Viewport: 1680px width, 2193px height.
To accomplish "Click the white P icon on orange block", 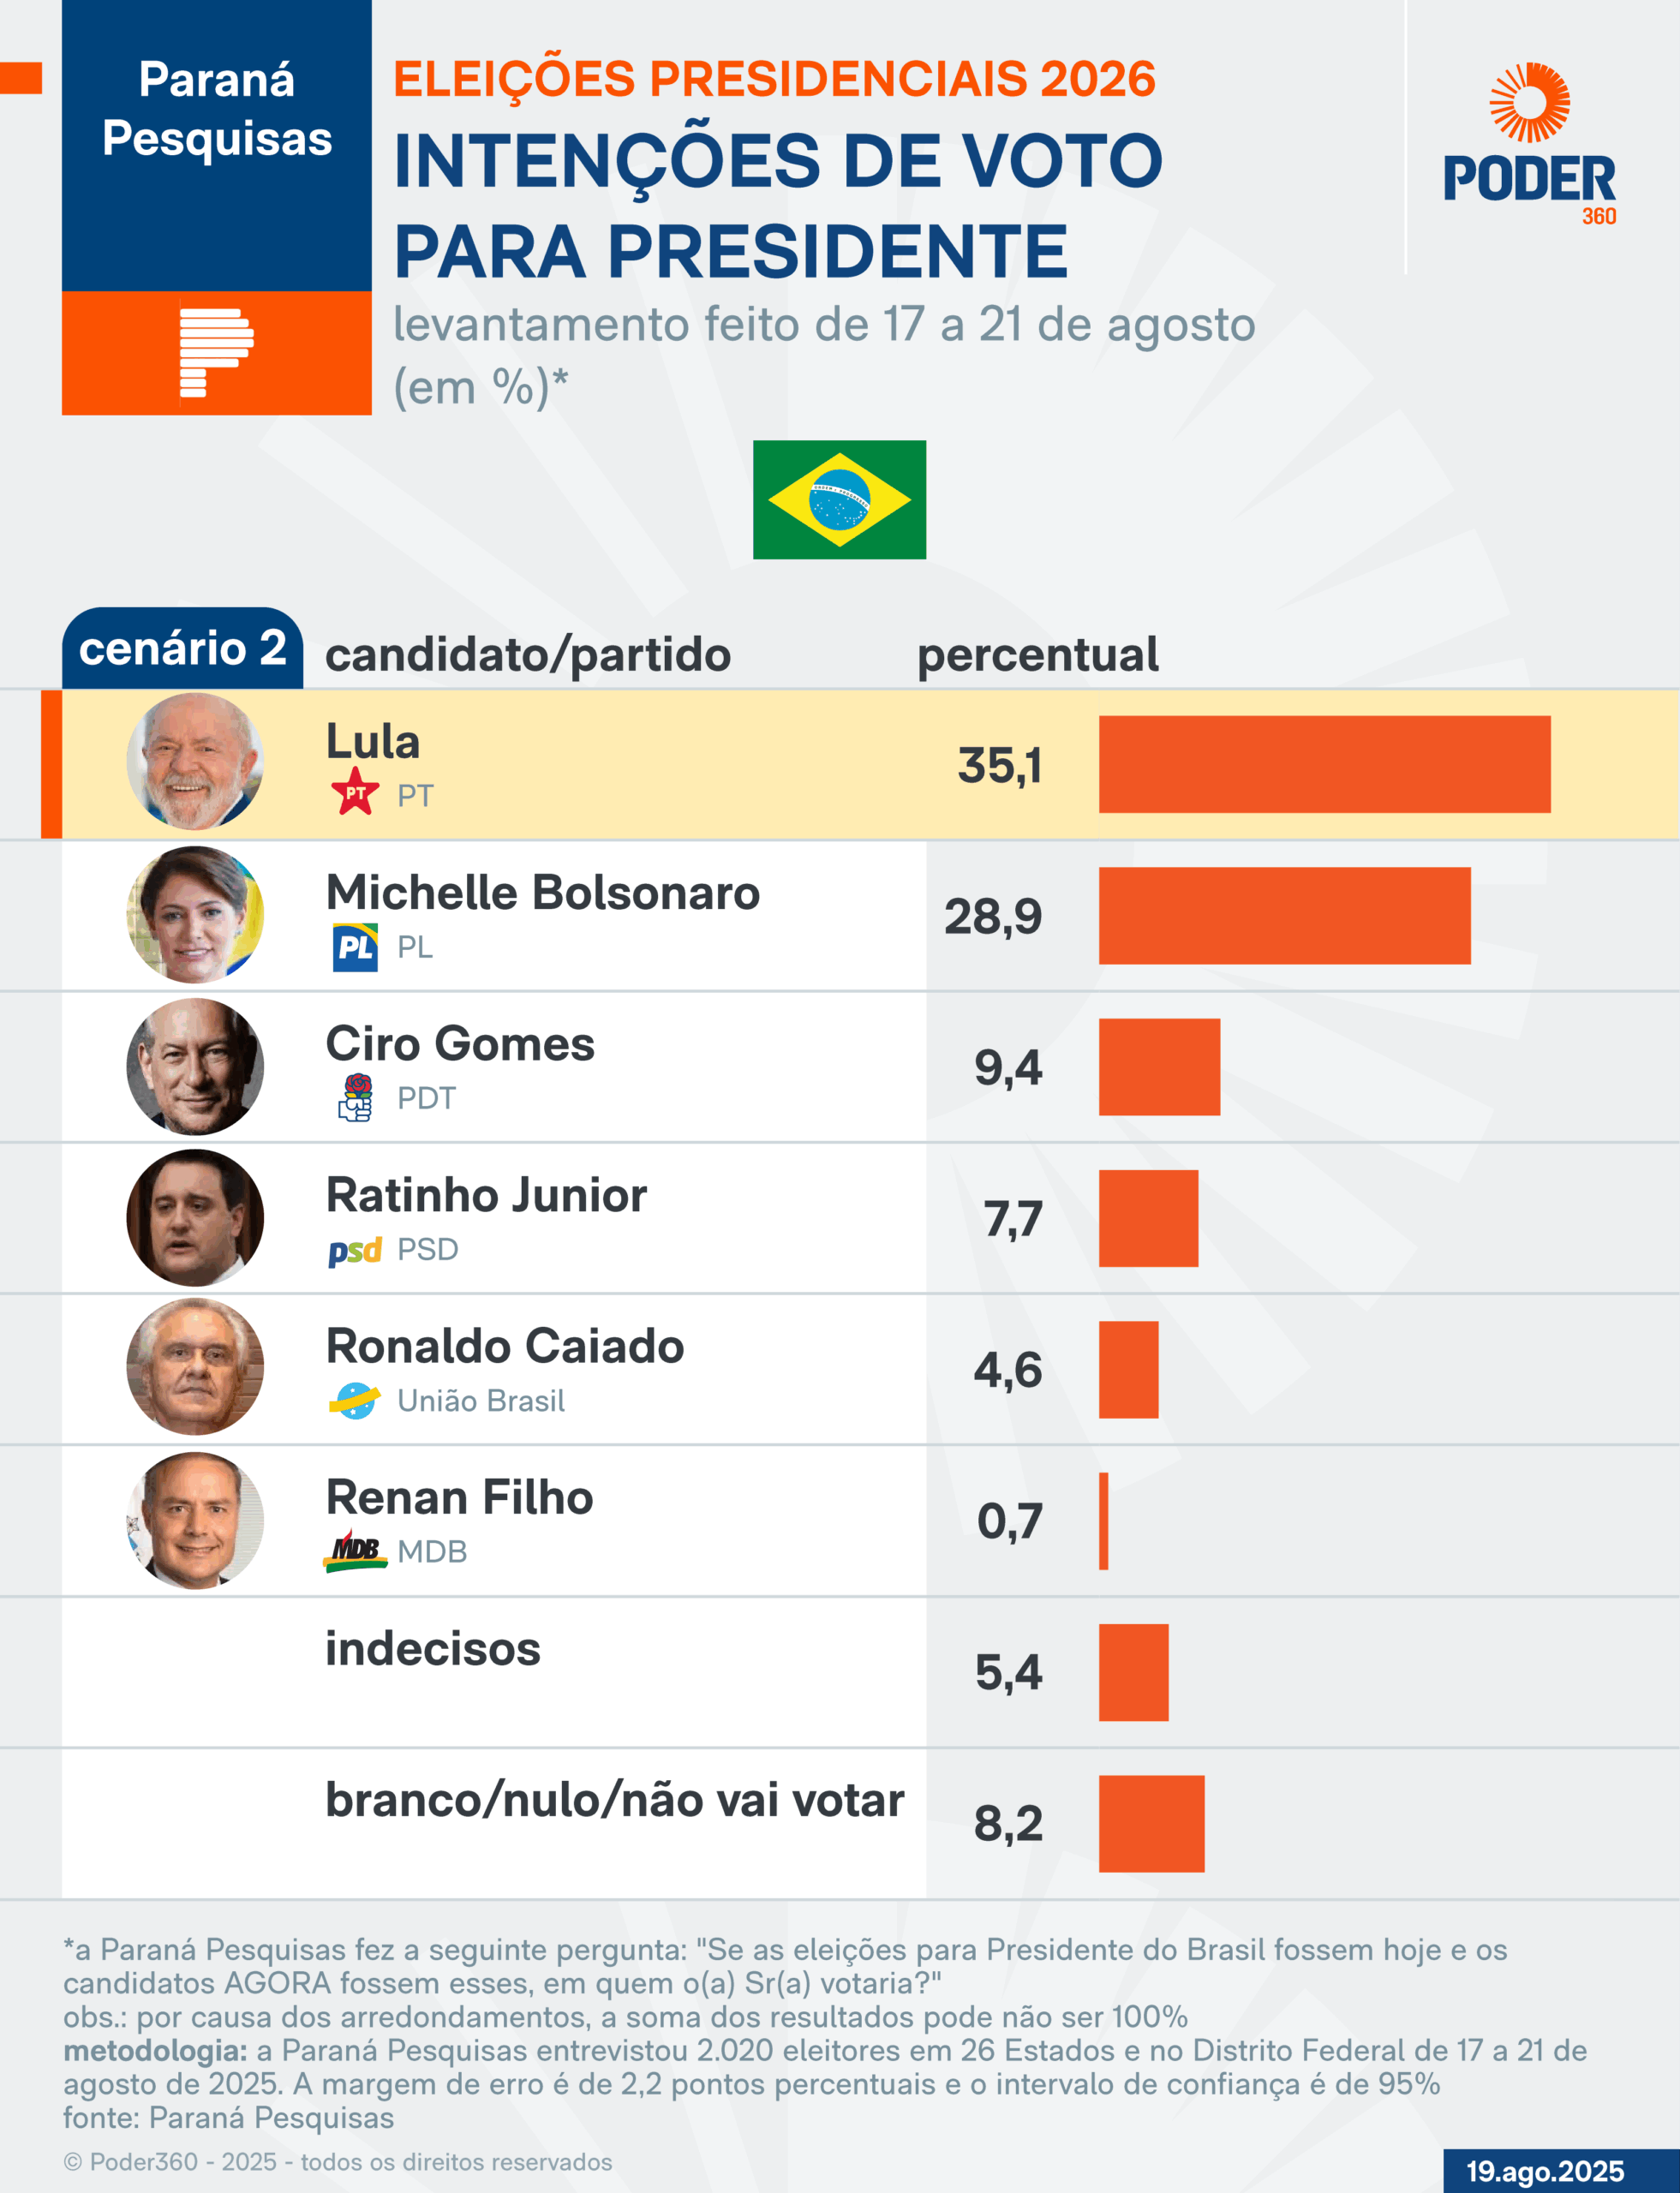I will point(216,353).
